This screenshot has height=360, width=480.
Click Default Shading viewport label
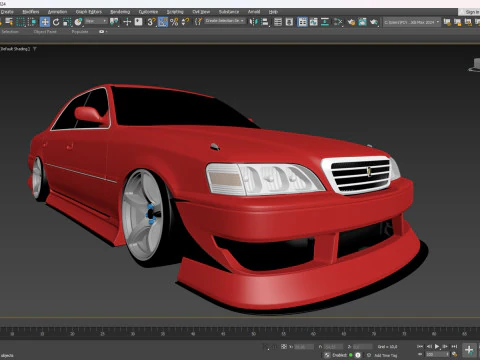coord(15,49)
